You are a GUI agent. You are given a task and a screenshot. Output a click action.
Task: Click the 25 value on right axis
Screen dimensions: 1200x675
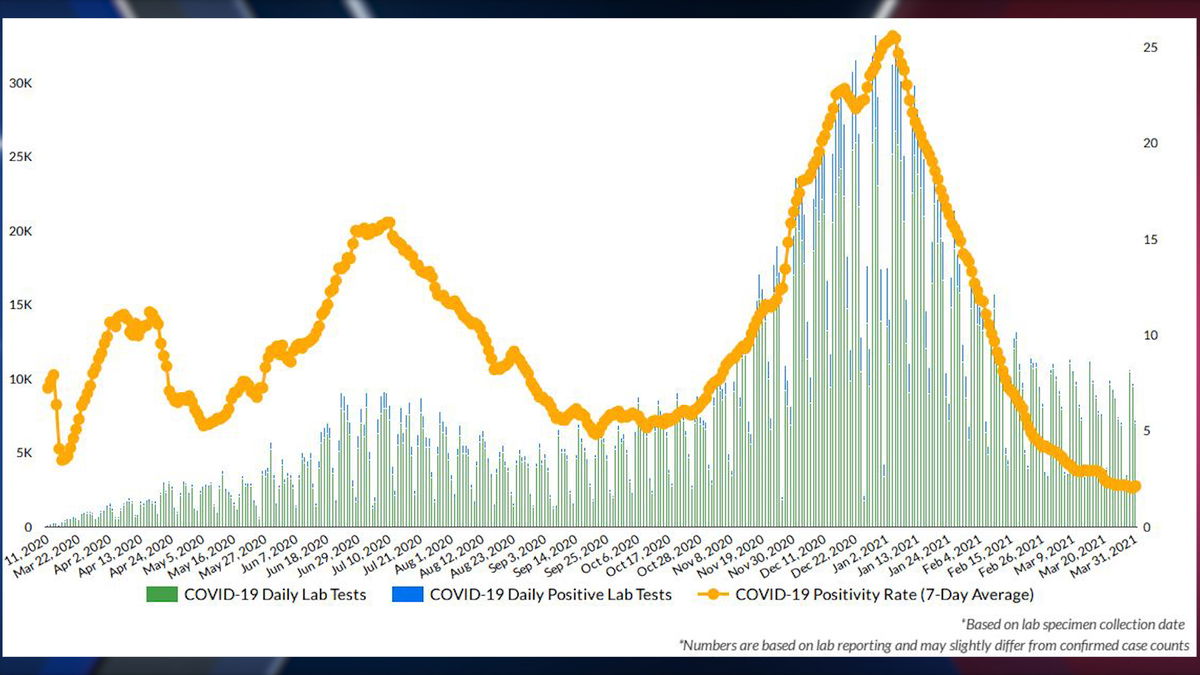click(x=1150, y=48)
